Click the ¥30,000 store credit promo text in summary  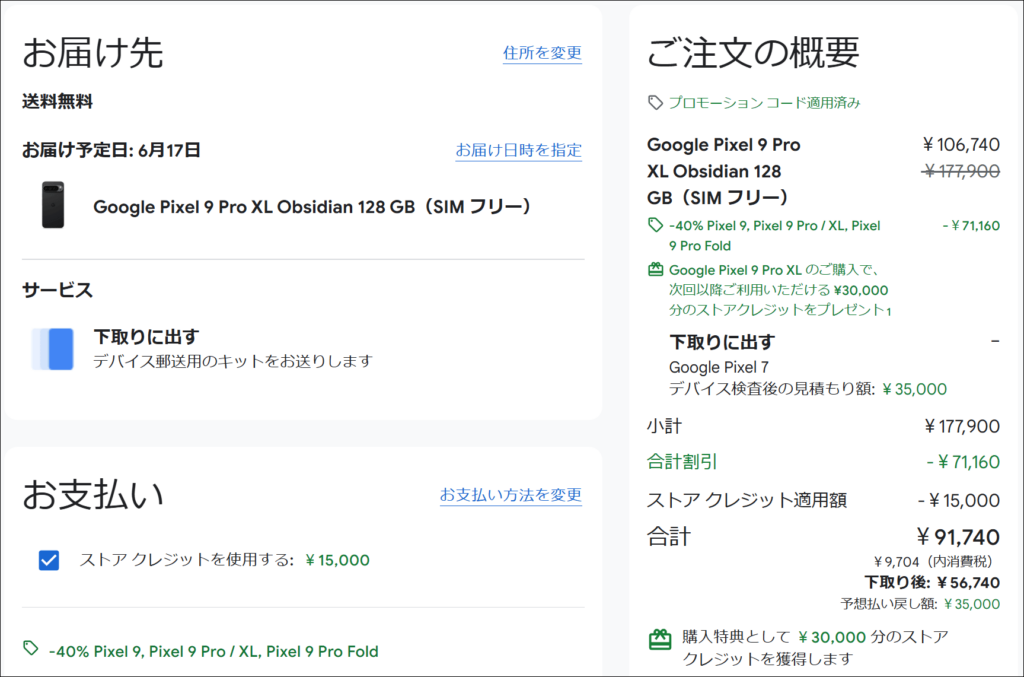pos(780,290)
